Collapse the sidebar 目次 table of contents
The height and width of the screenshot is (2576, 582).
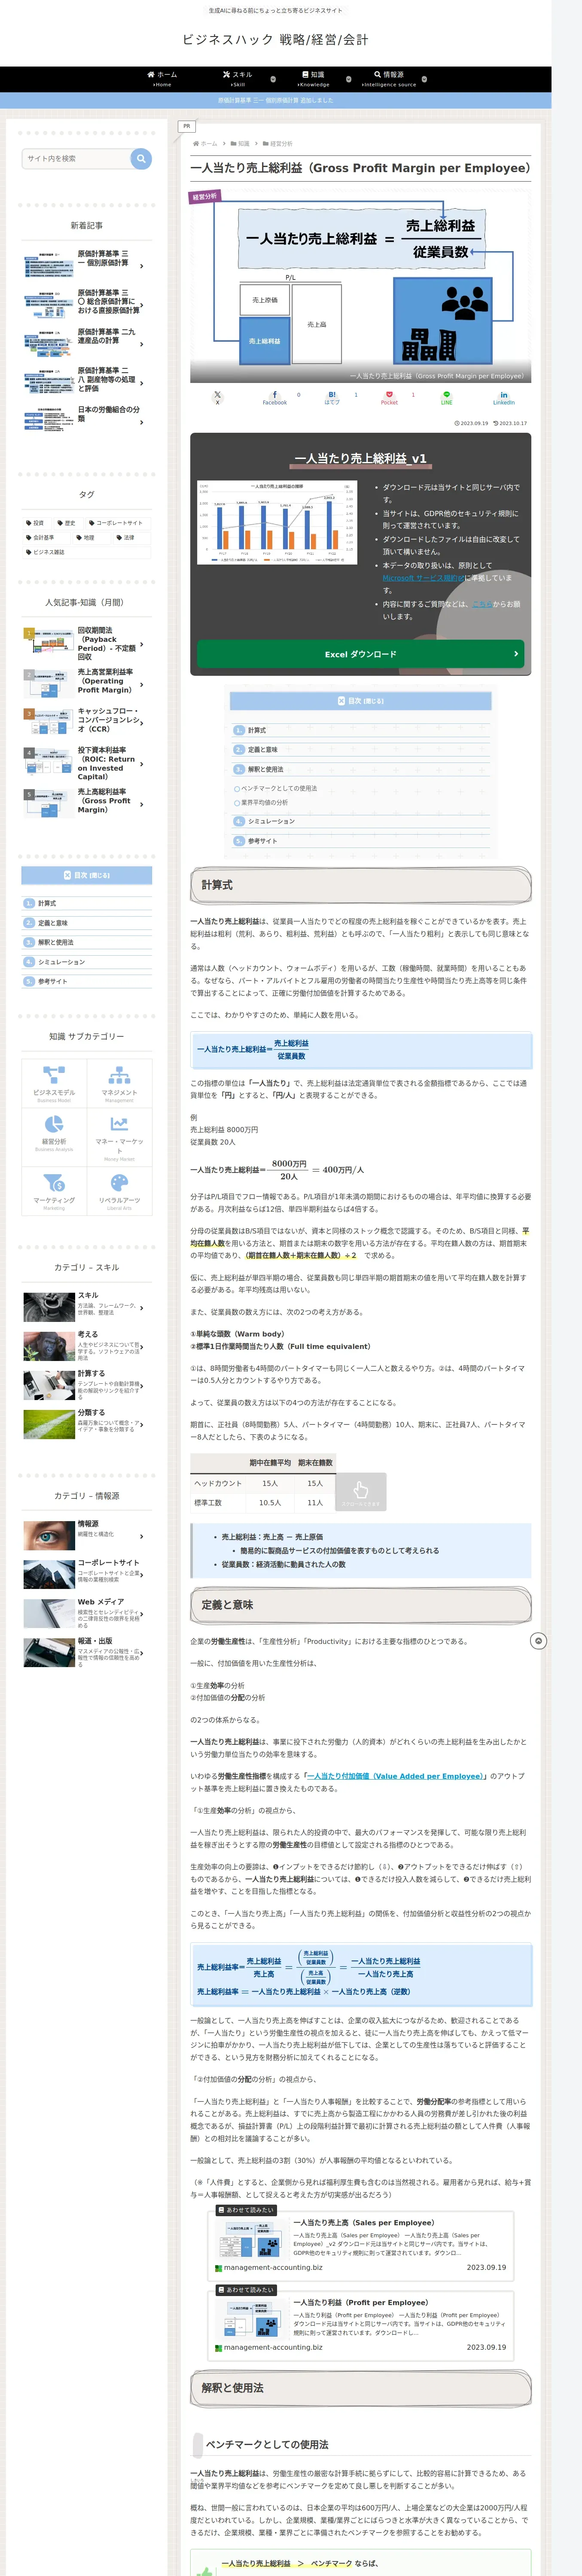click(x=87, y=875)
